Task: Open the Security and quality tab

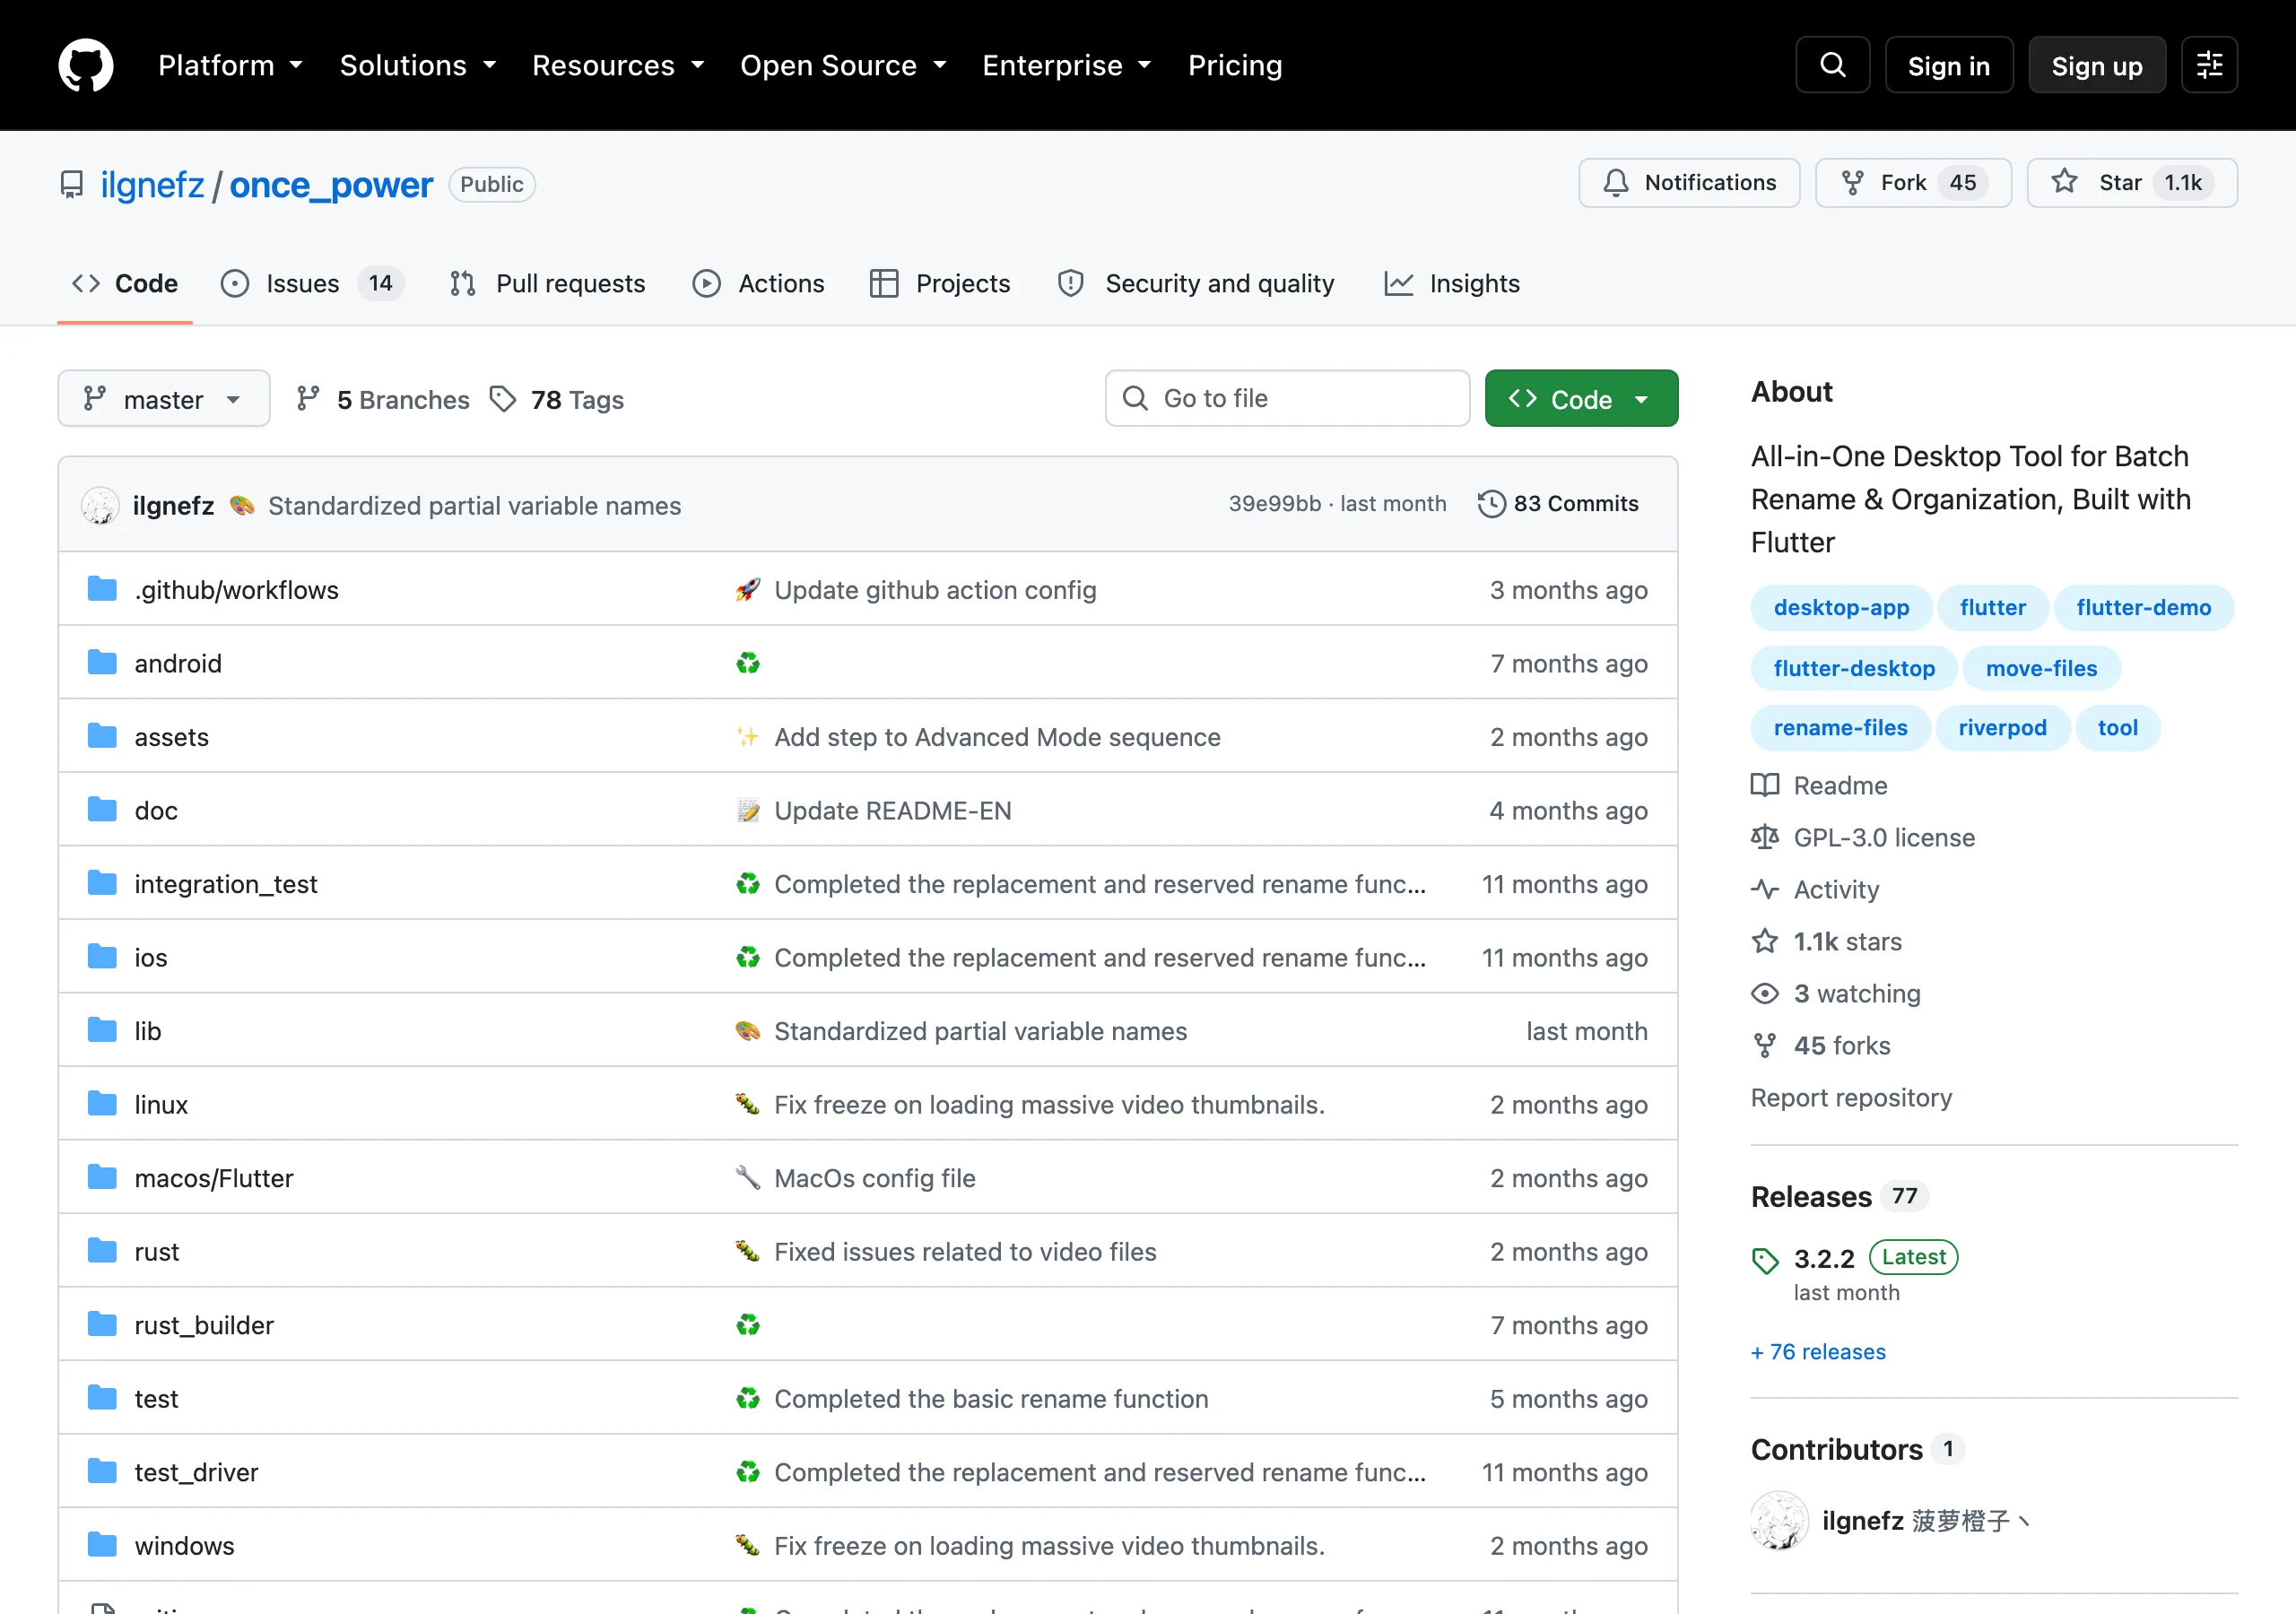Action: (1196, 284)
